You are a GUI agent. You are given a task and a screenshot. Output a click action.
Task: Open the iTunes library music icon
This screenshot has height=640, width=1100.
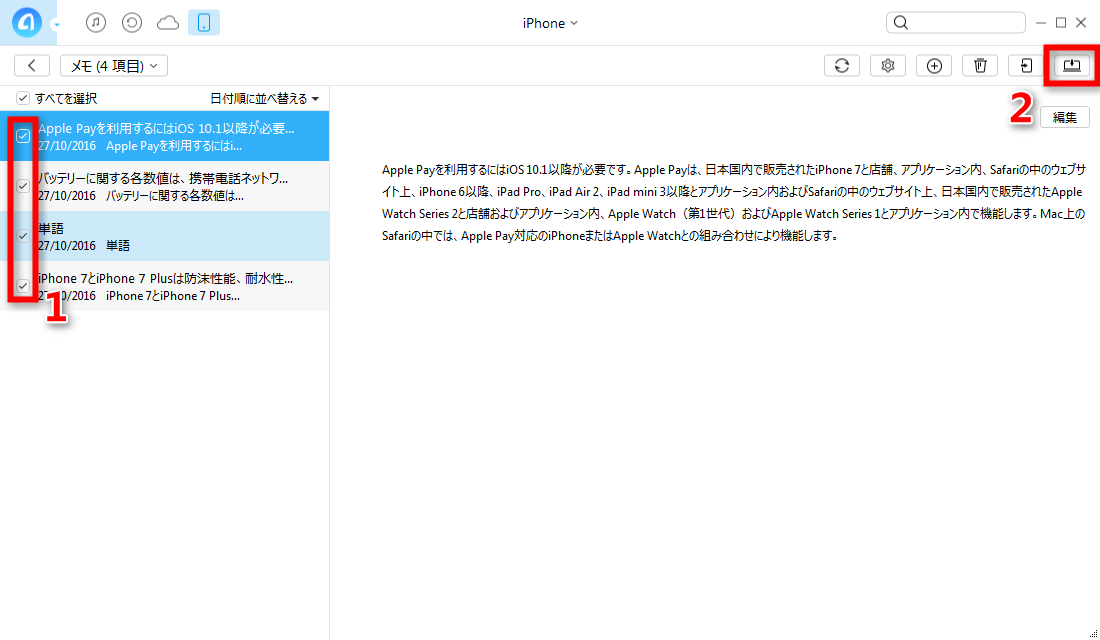(96, 22)
